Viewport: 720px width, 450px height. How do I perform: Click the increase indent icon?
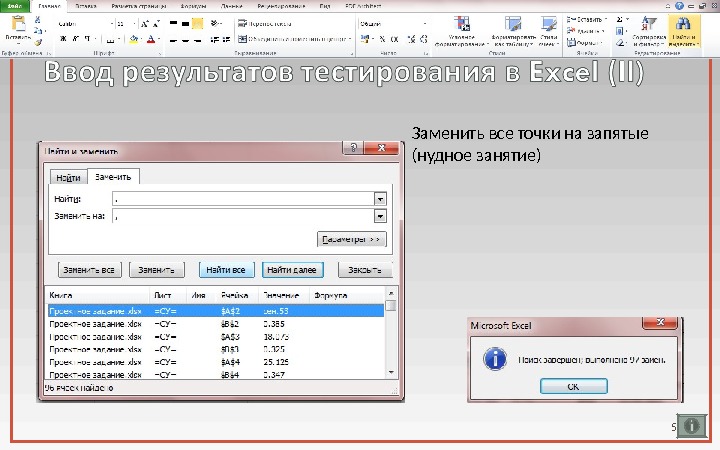point(226,39)
